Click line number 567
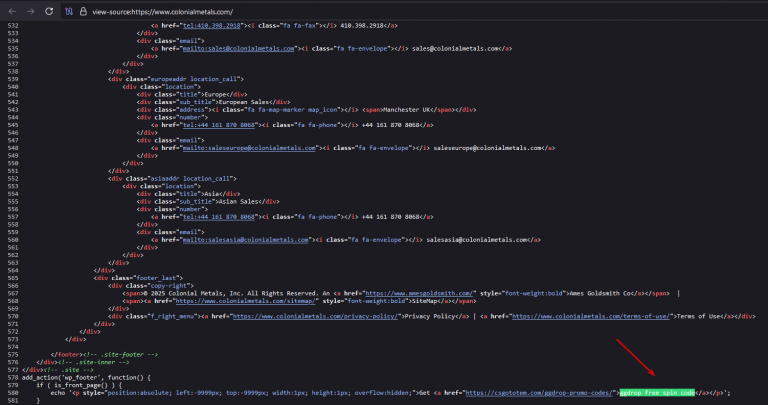The width and height of the screenshot is (768, 405). tap(13, 293)
